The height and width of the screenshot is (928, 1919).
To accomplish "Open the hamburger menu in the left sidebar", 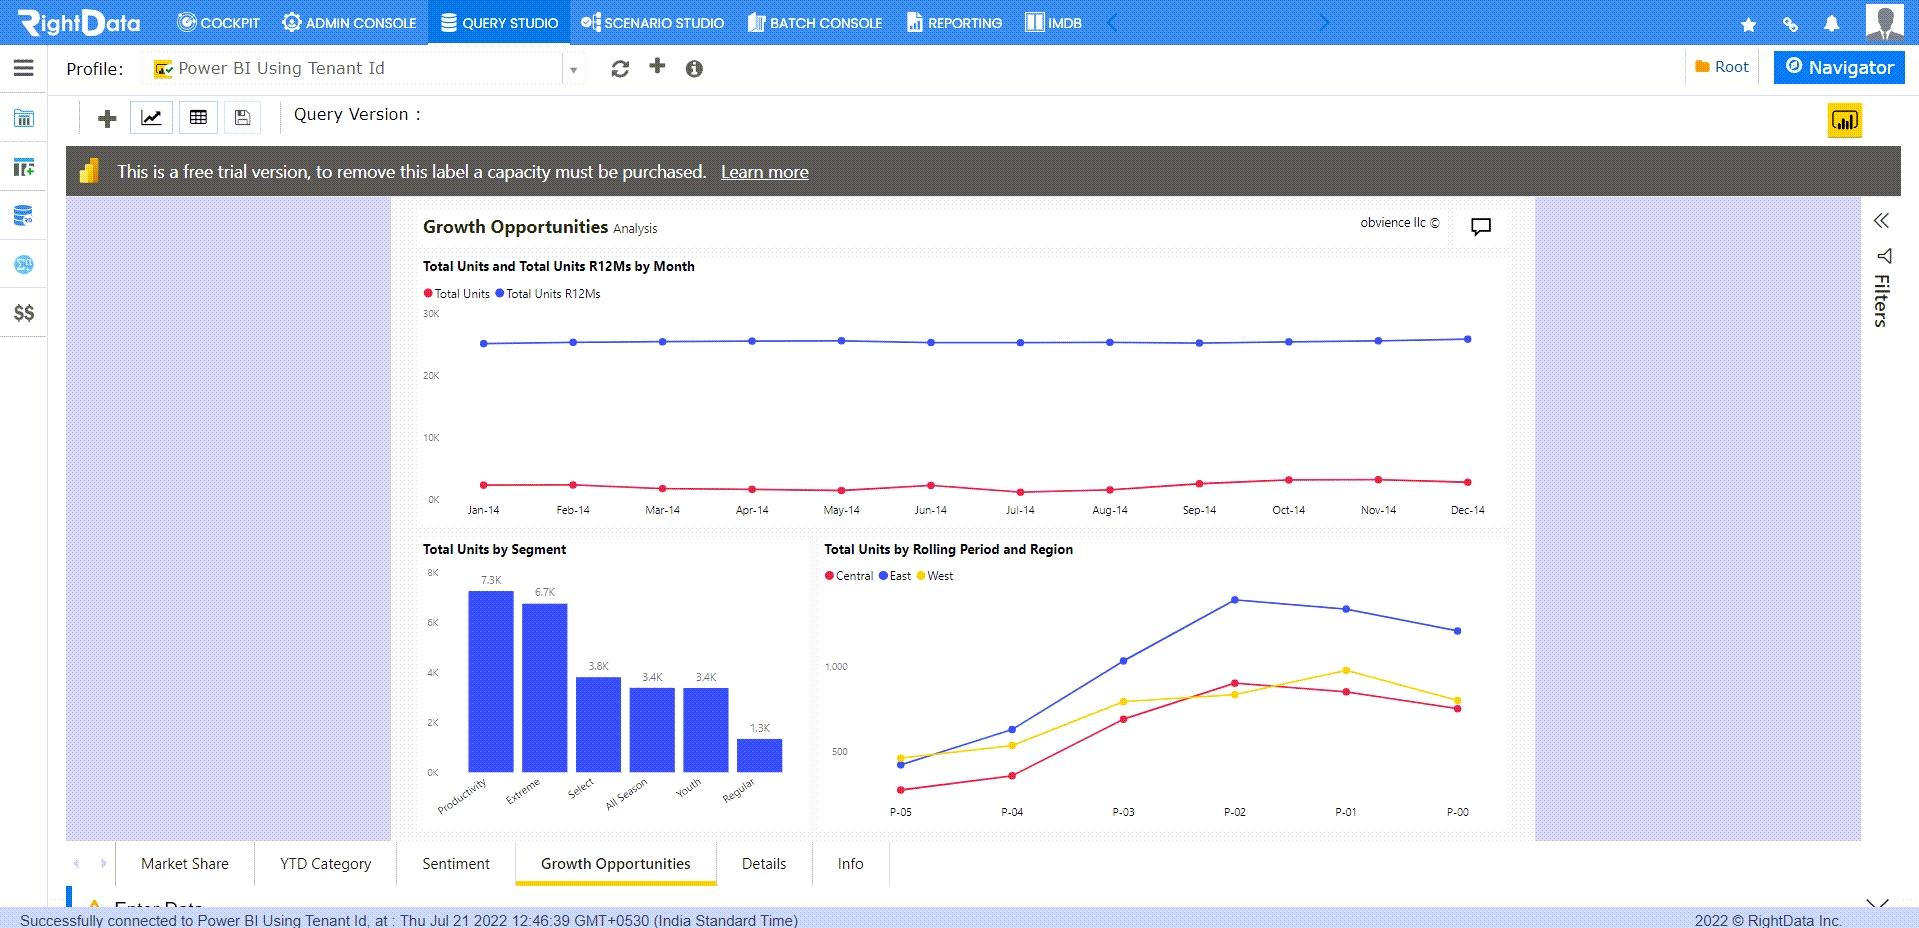I will (x=23, y=68).
